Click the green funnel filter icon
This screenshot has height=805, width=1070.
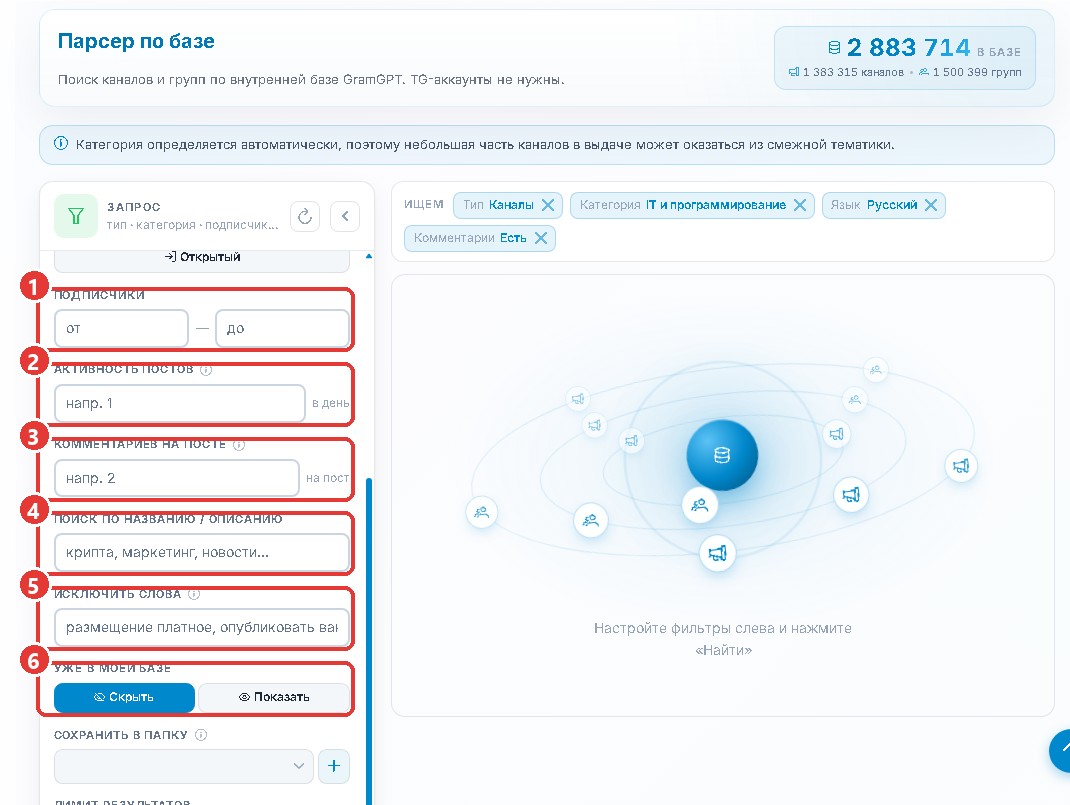pos(76,216)
